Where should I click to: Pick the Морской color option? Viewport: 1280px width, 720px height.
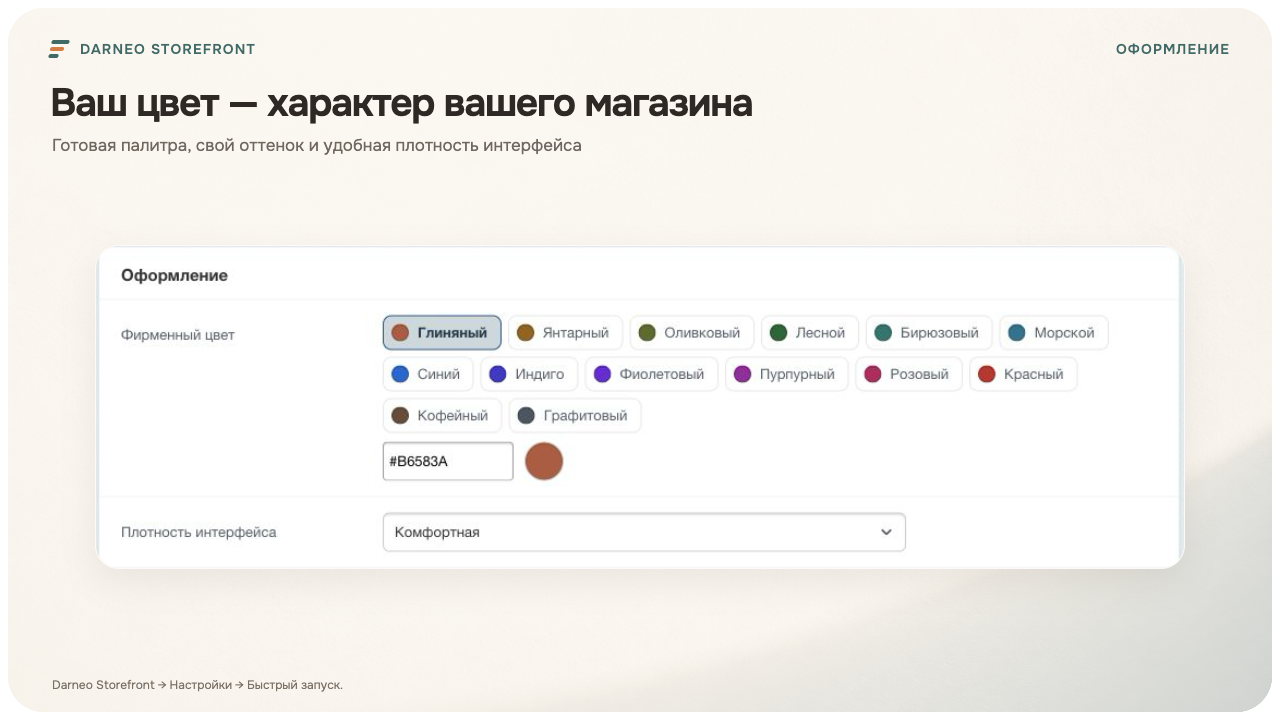1054,333
